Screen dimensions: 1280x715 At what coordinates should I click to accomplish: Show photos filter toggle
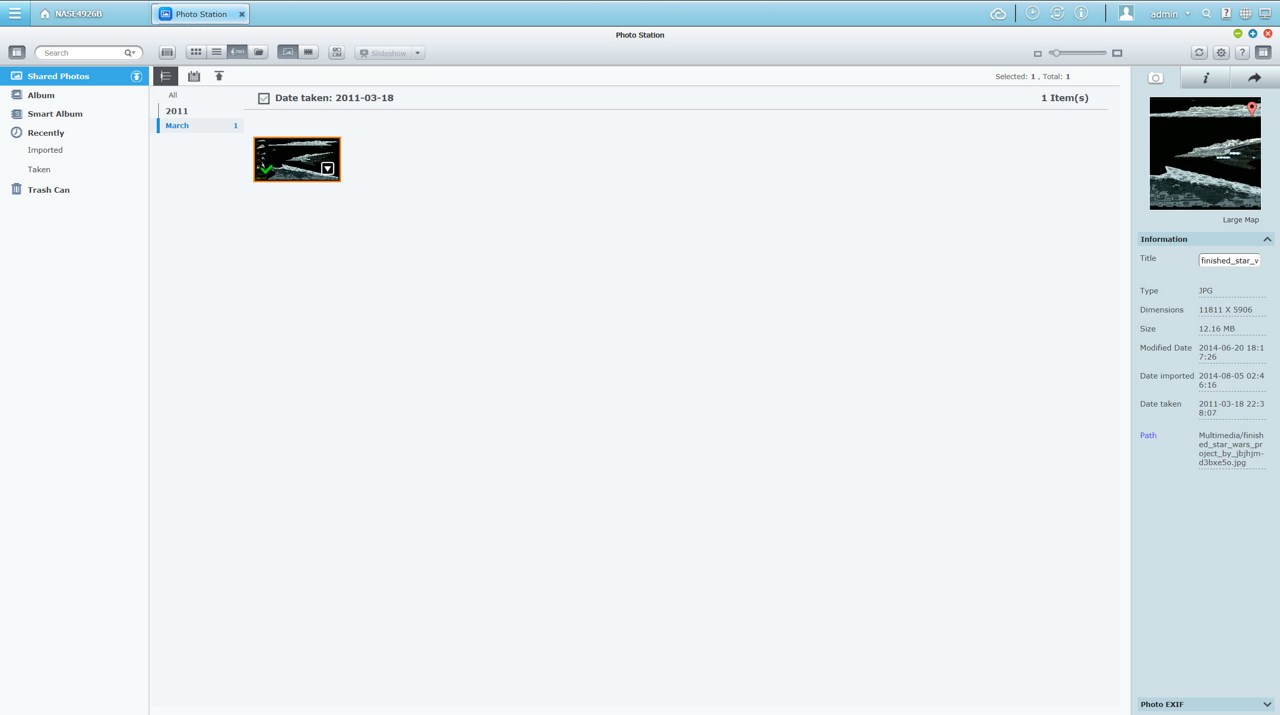pyautogui.click(x=288, y=52)
